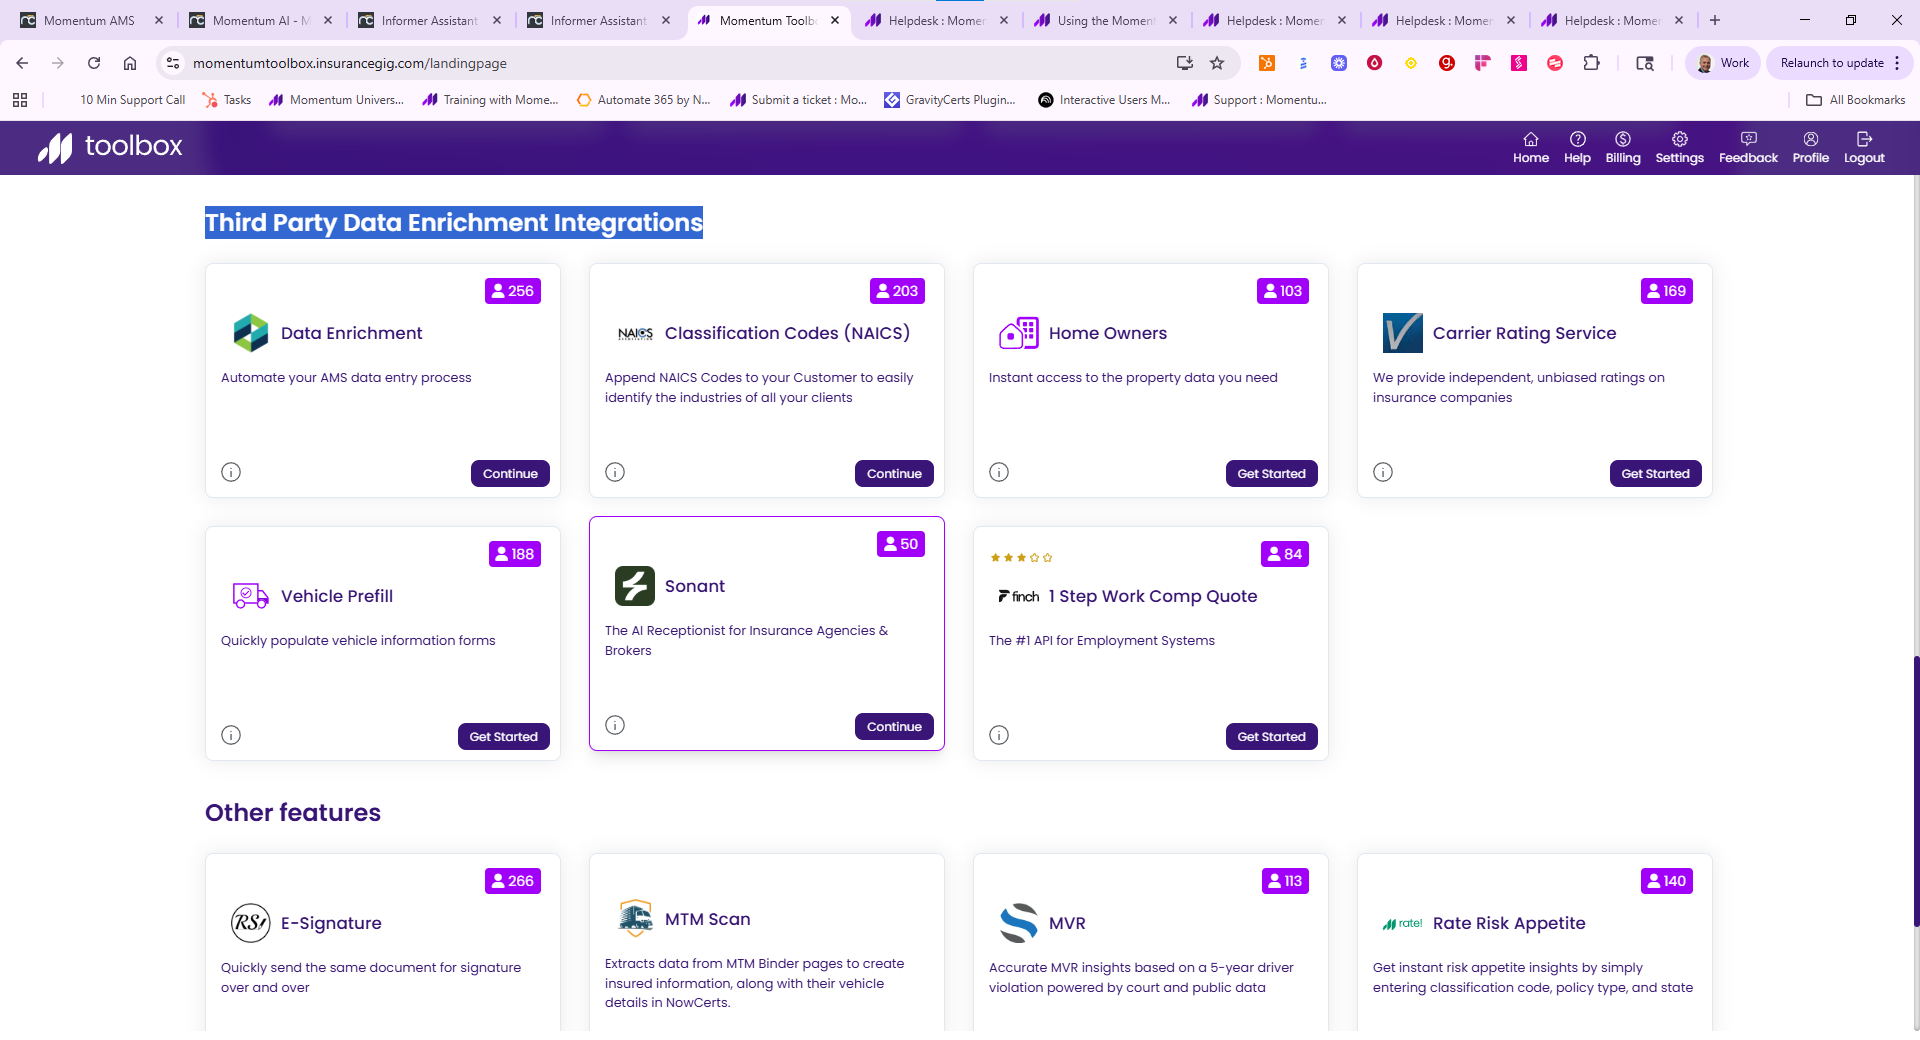Get Started with Vehicle Prefill
This screenshot has width=1920, height=1040.
[x=503, y=736]
